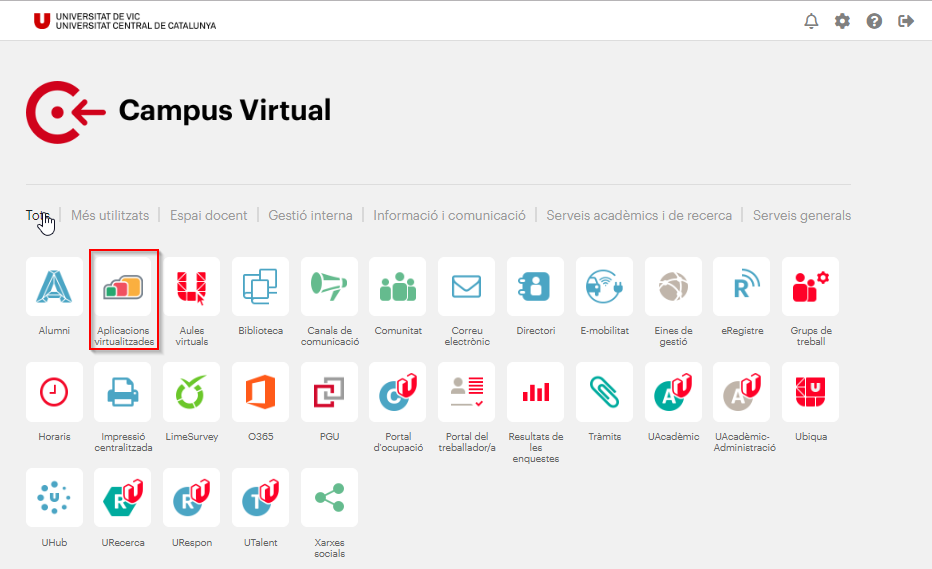
Task: Open the Horaris clock icon
Action: point(54,393)
